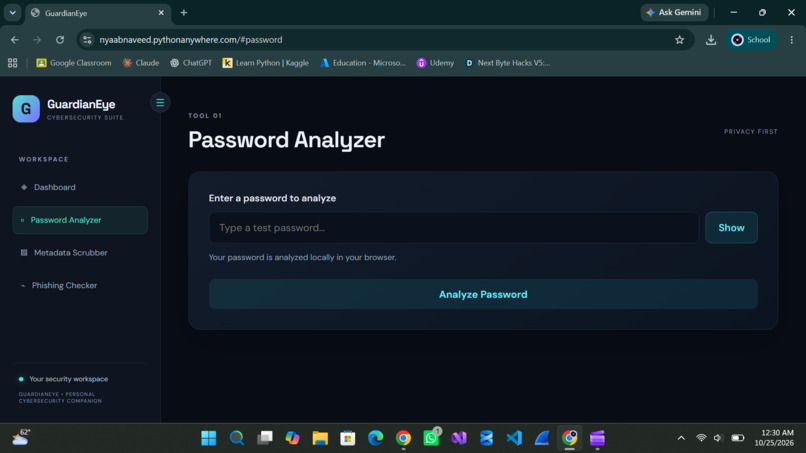Click the Your security workspace status
Image resolution: width=806 pixels, height=453 pixels.
click(x=63, y=379)
